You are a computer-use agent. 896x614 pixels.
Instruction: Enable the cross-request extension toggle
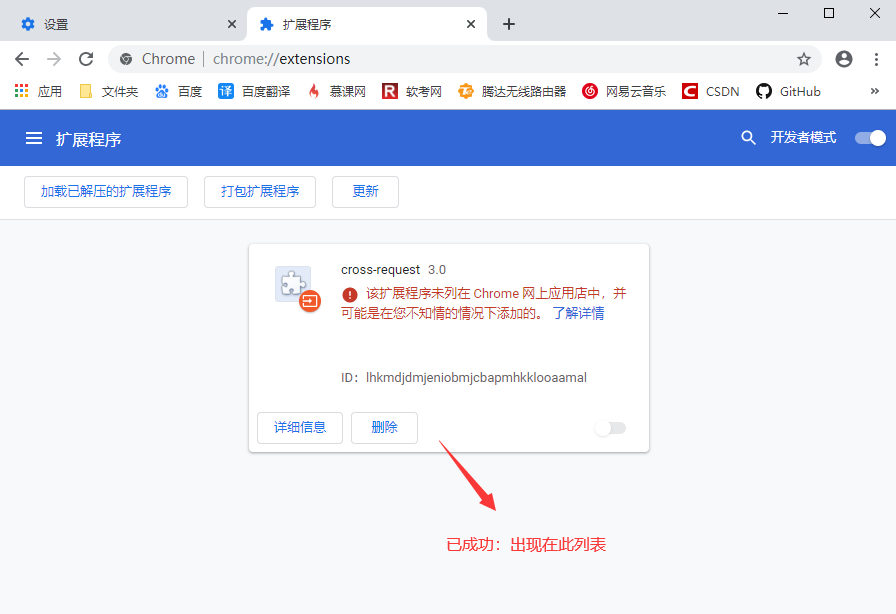(x=610, y=427)
